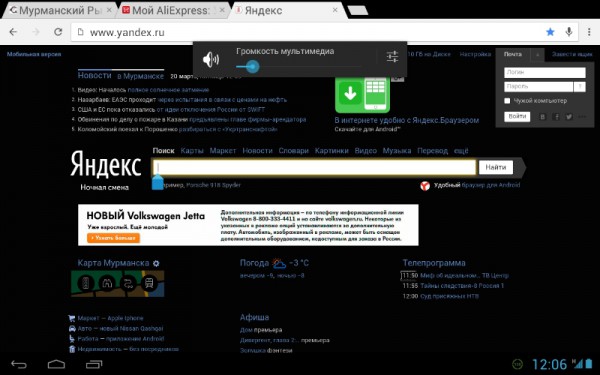Tap the blue bookmark star
This screenshot has height=375, width=600.
[x=550, y=32]
